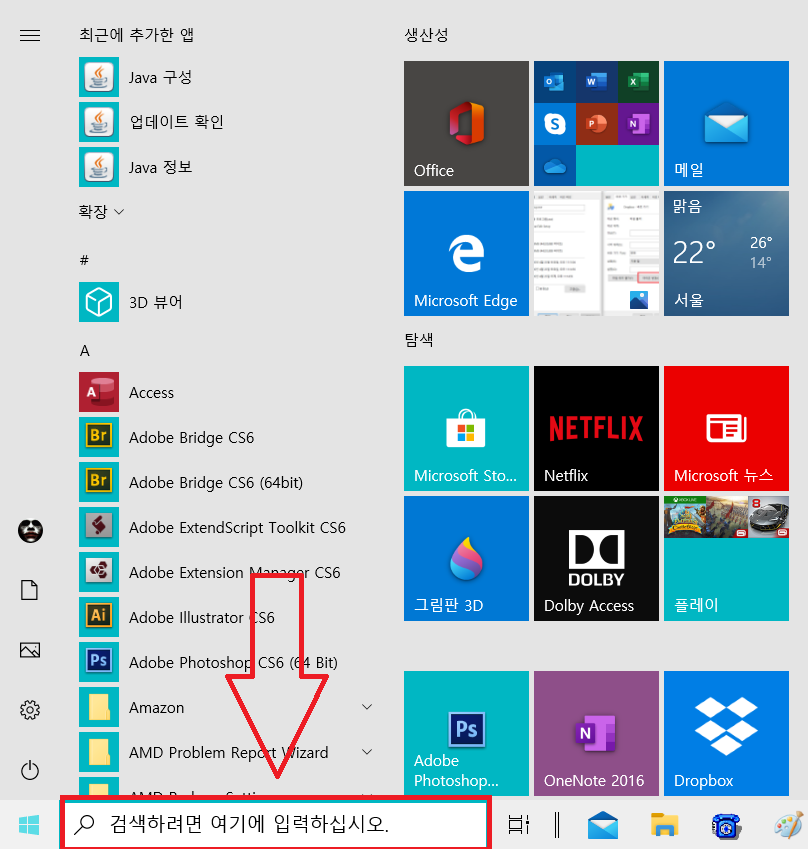Open the Power options button
Image resolution: width=808 pixels, height=849 pixels.
click(30, 770)
